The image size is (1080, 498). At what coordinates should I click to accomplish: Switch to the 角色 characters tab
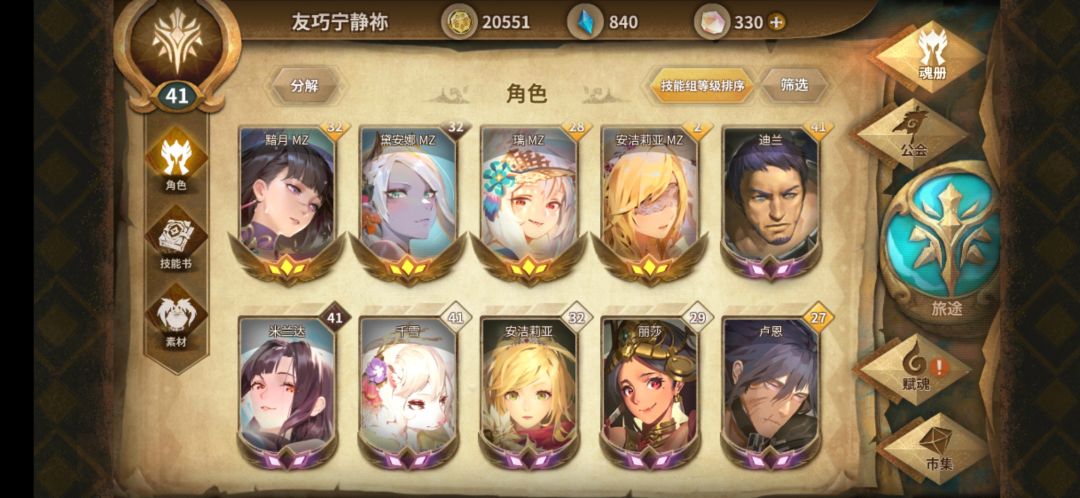pyautogui.click(x=177, y=160)
